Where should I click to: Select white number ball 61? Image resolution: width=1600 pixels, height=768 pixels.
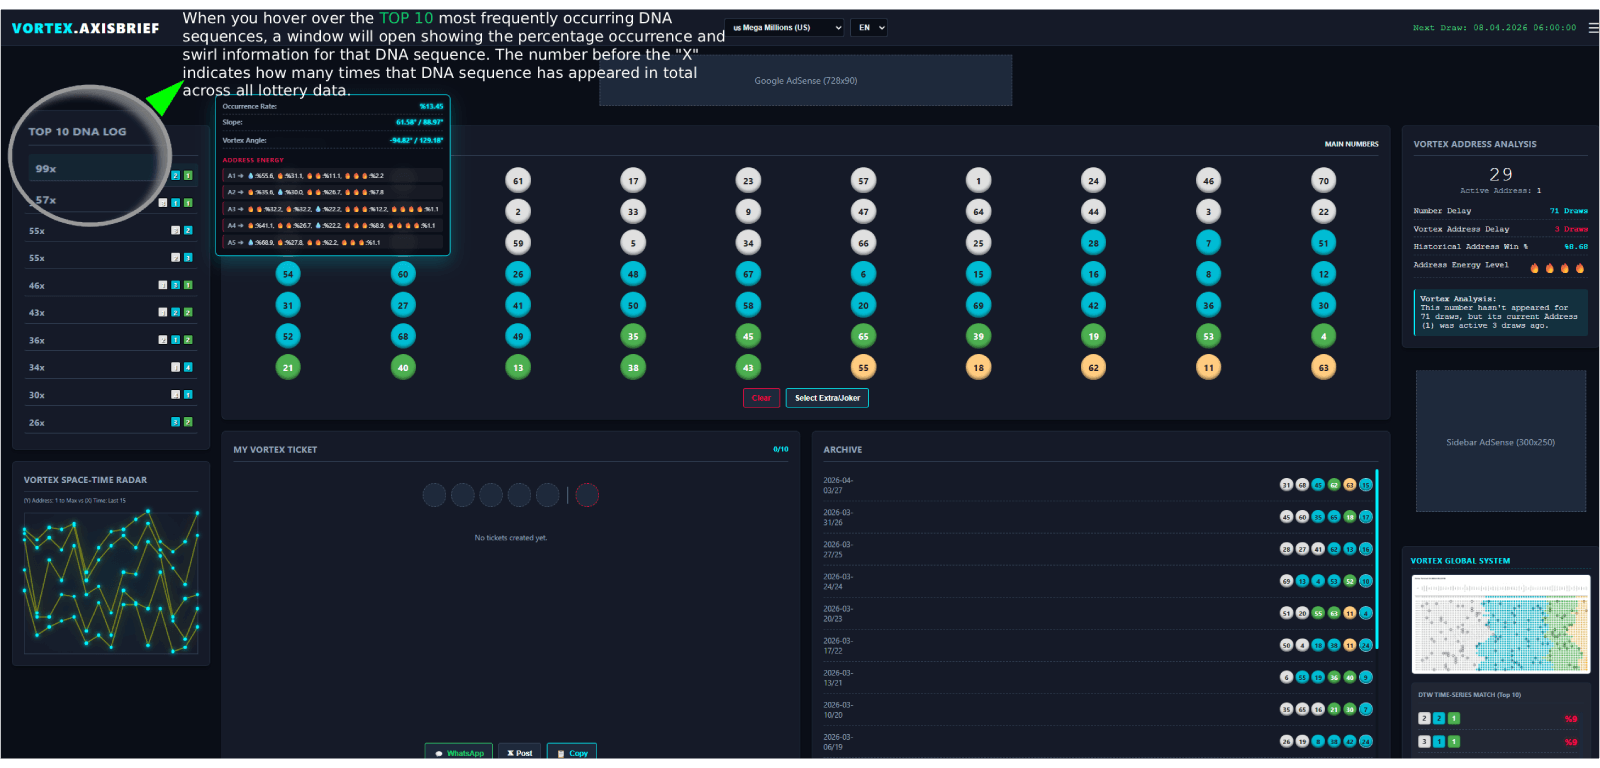[x=518, y=181]
